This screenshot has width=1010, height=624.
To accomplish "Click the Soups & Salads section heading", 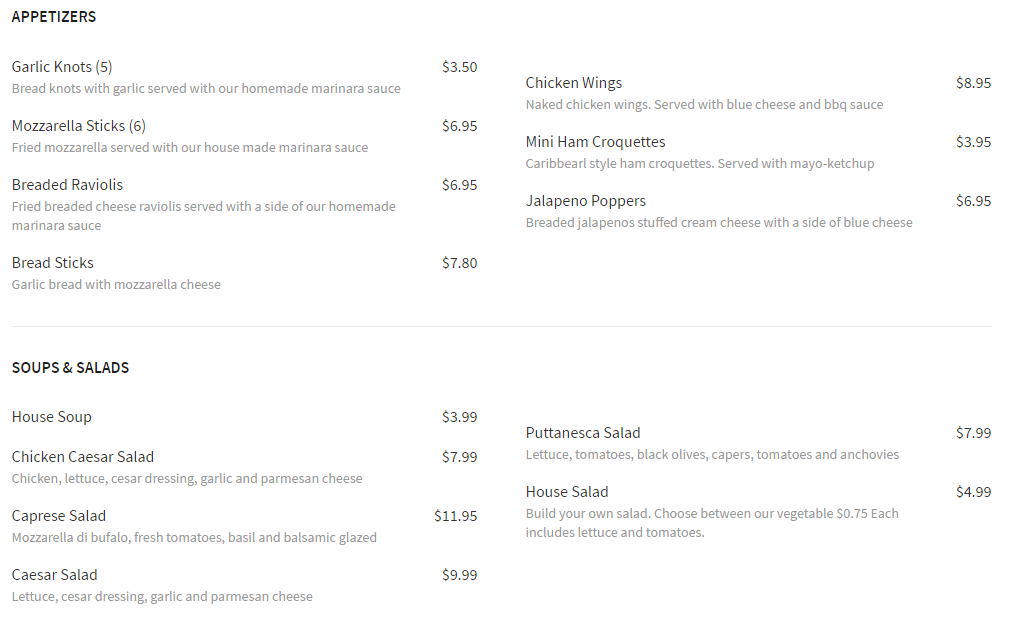I will pos(71,368).
